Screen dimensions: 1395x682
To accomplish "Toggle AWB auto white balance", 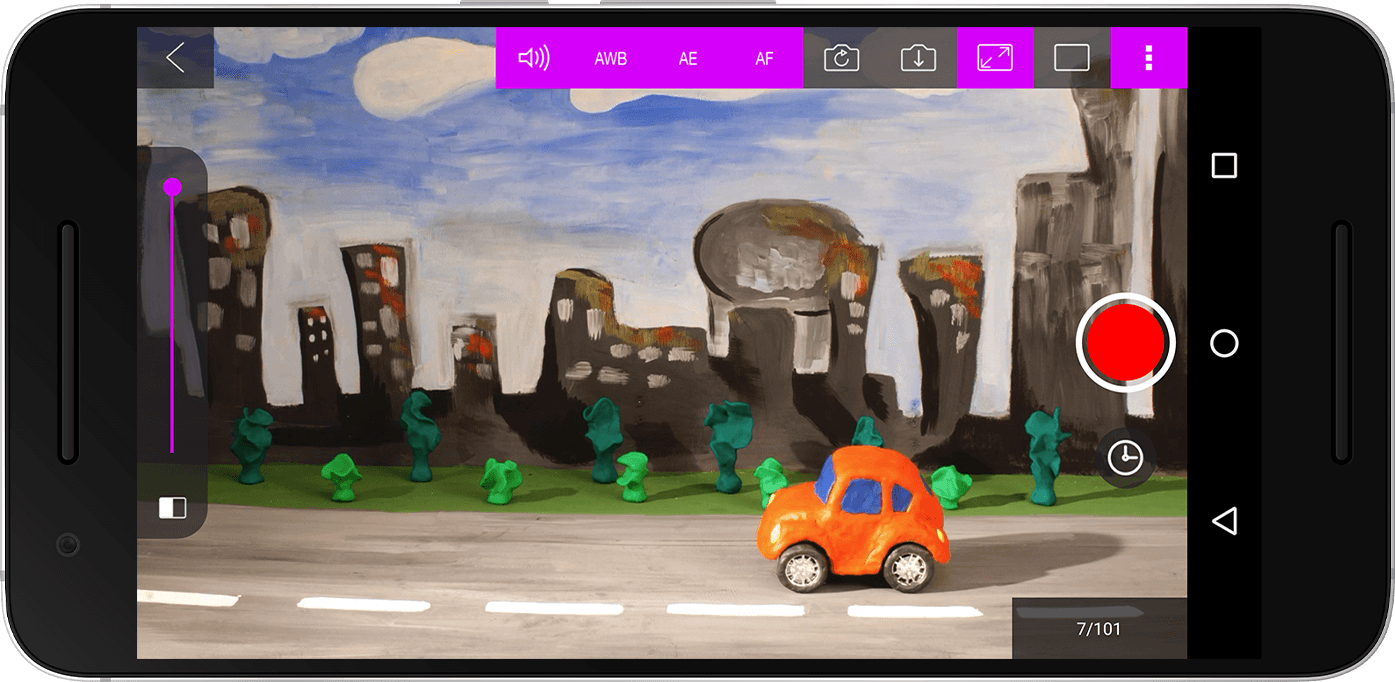I will tap(611, 58).
